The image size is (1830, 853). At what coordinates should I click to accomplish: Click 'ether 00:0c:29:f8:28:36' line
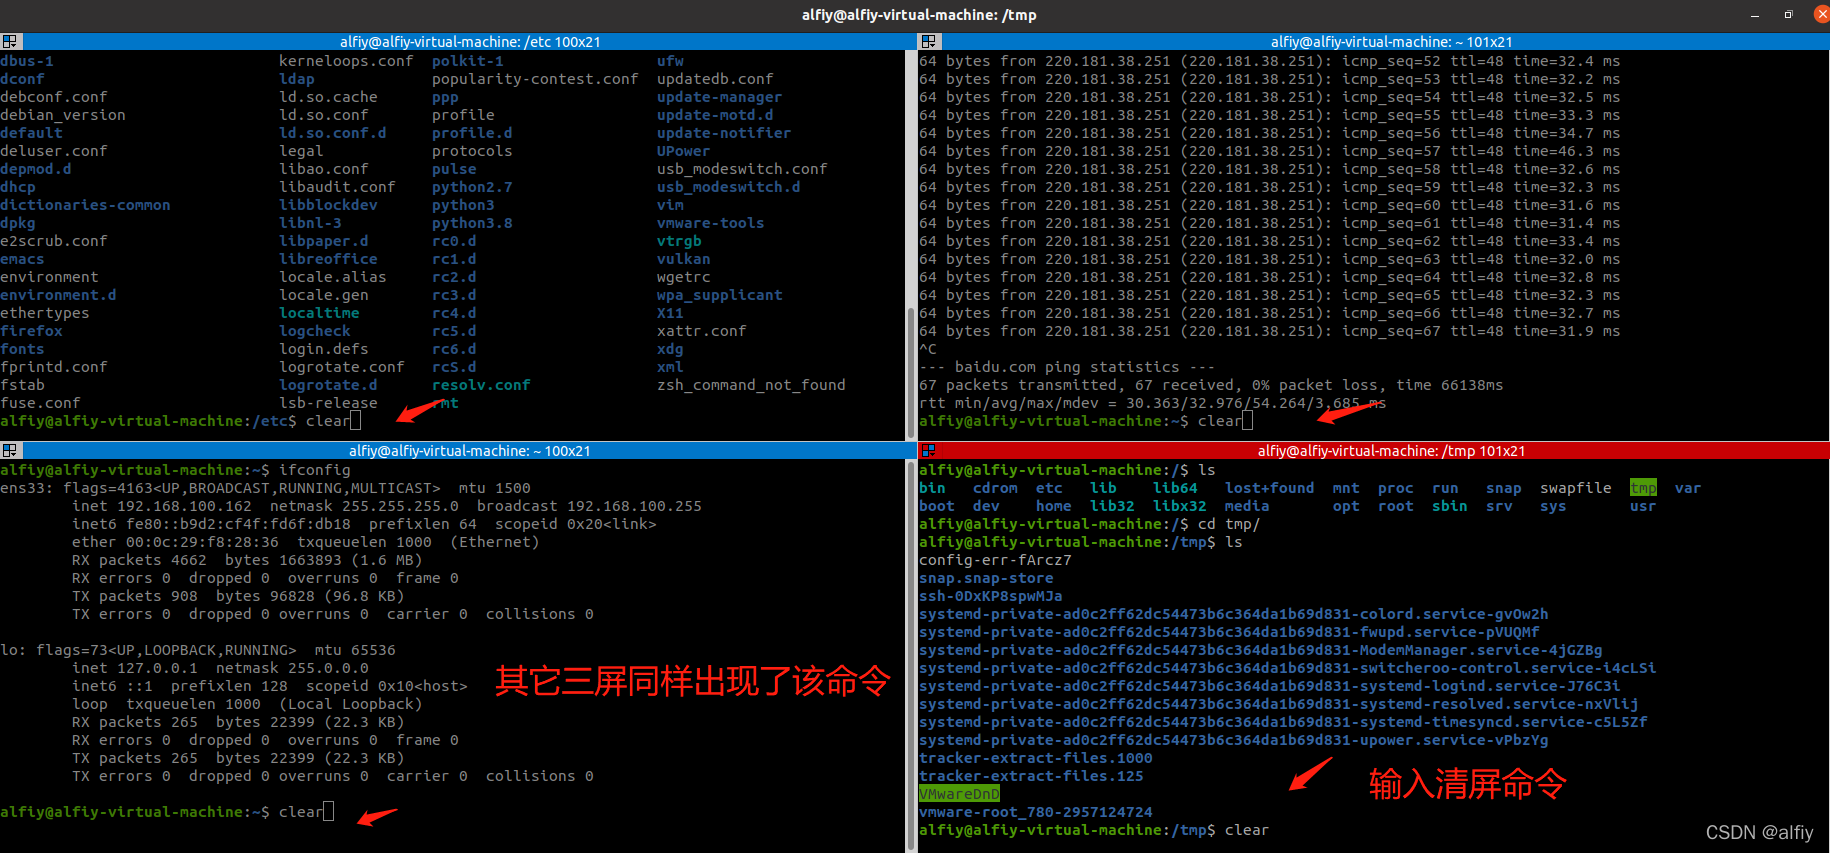(x=305, y=542)
